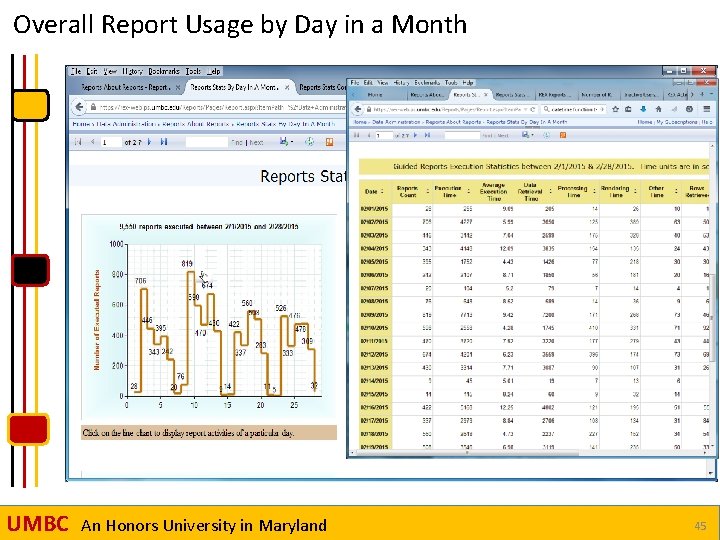Click the blue downloads arrow in table window

[x=643, y=109]
